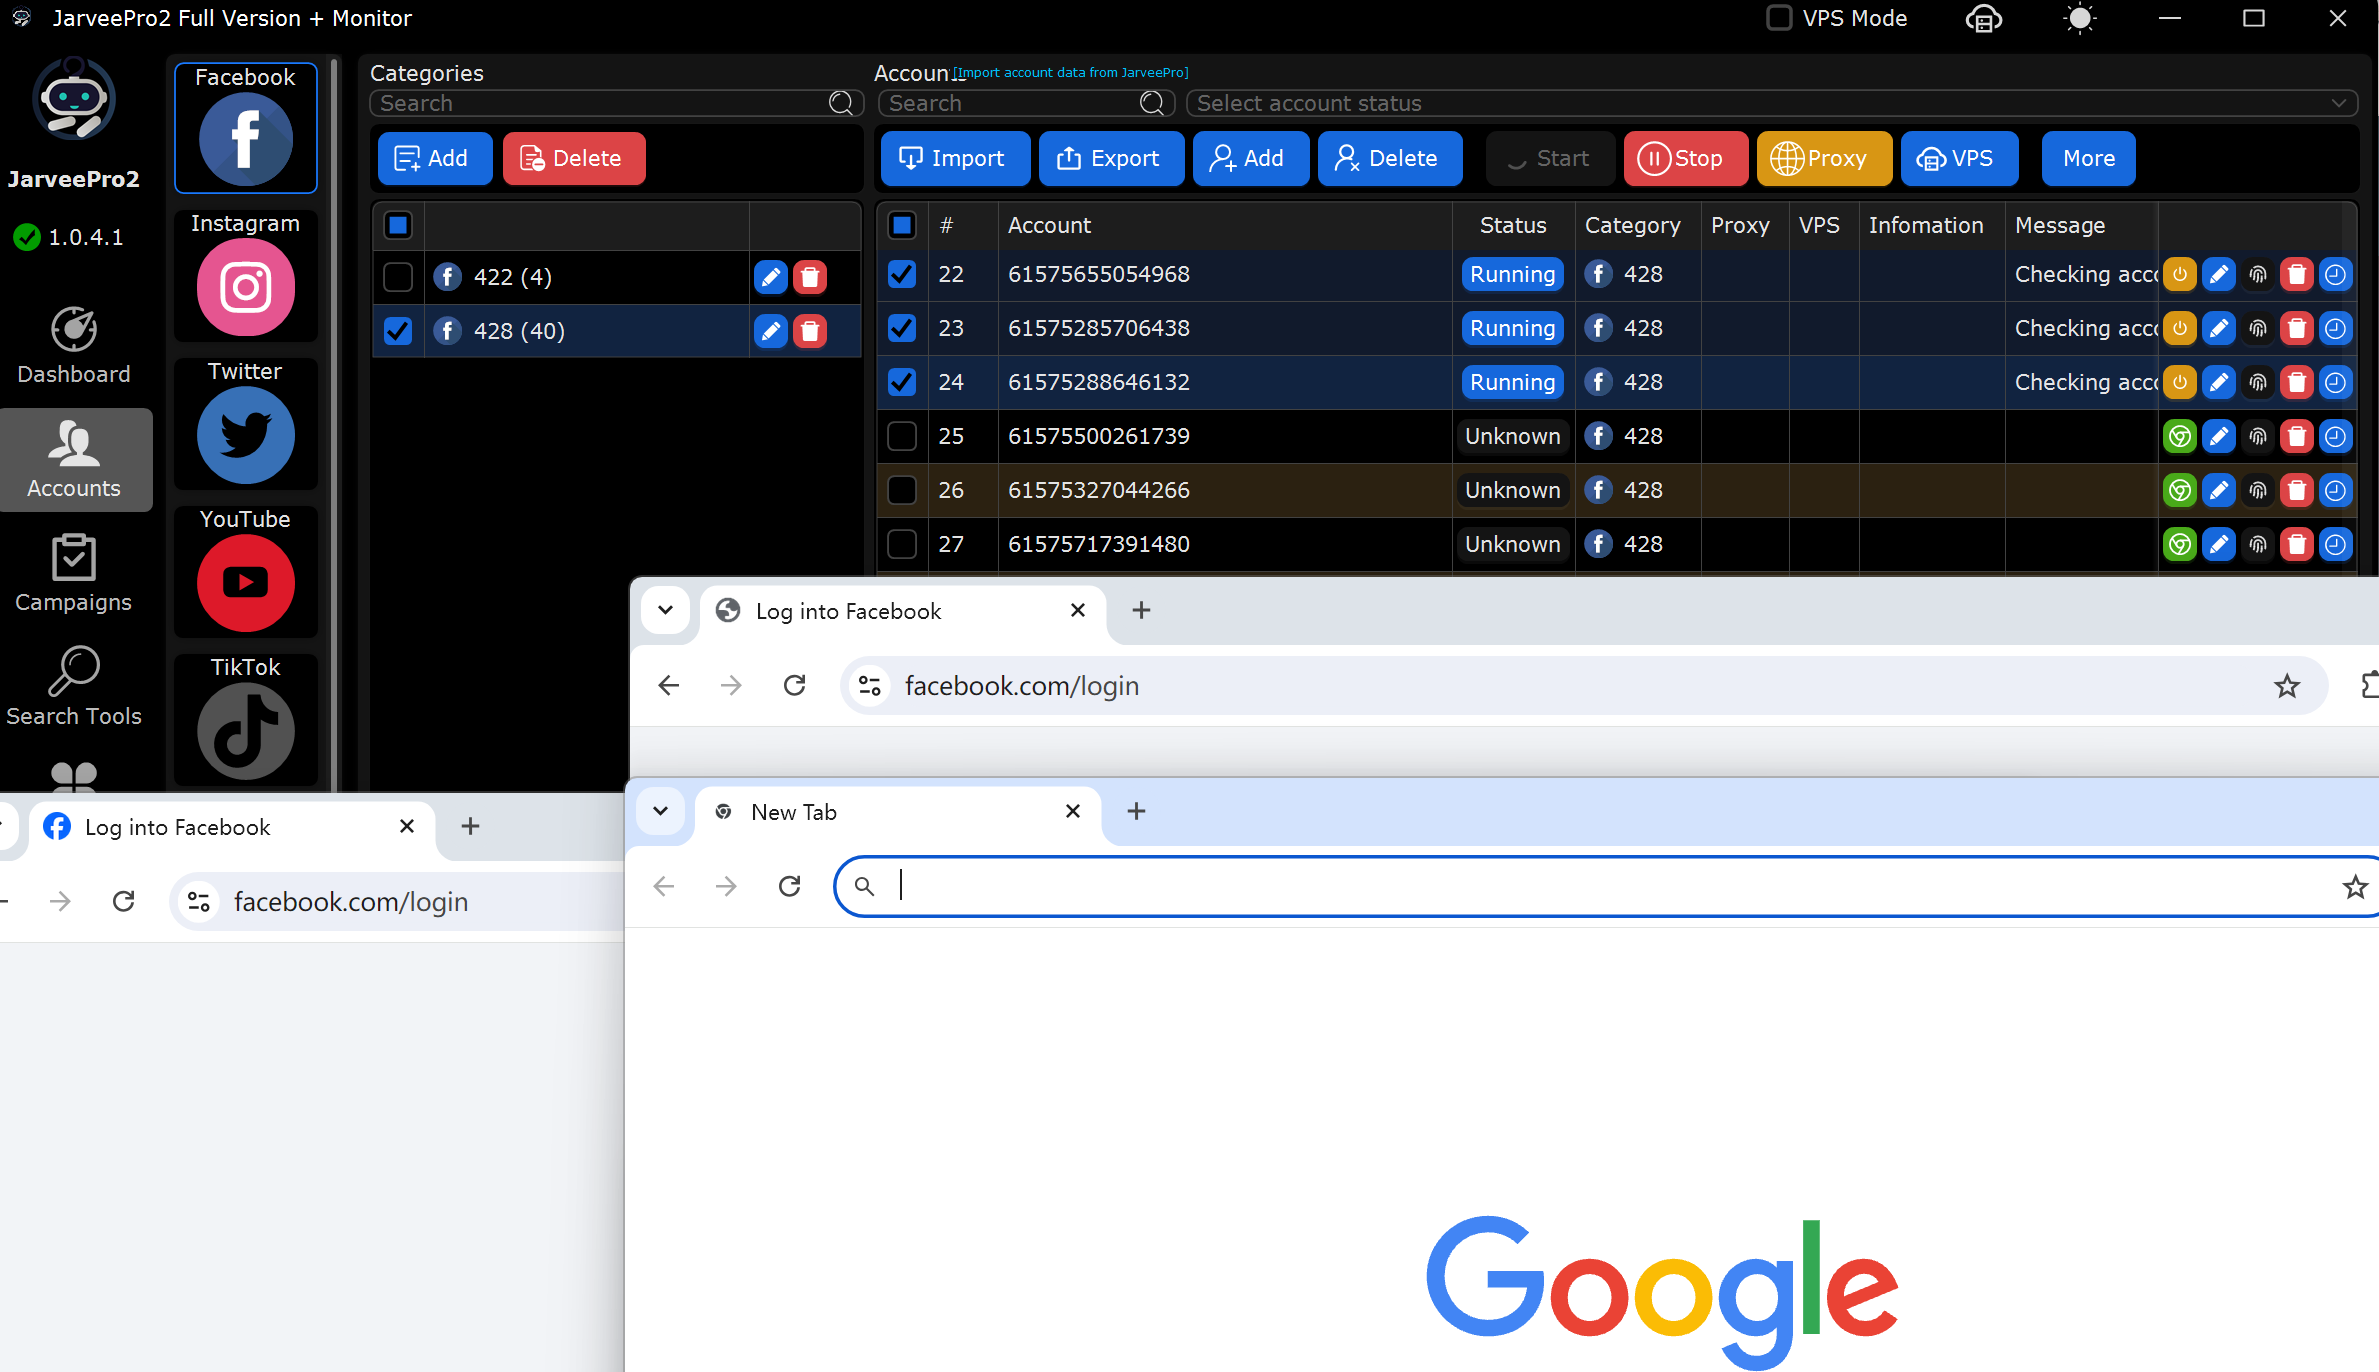Click the VPS cloud icon in the title bar

[1984, 19]
